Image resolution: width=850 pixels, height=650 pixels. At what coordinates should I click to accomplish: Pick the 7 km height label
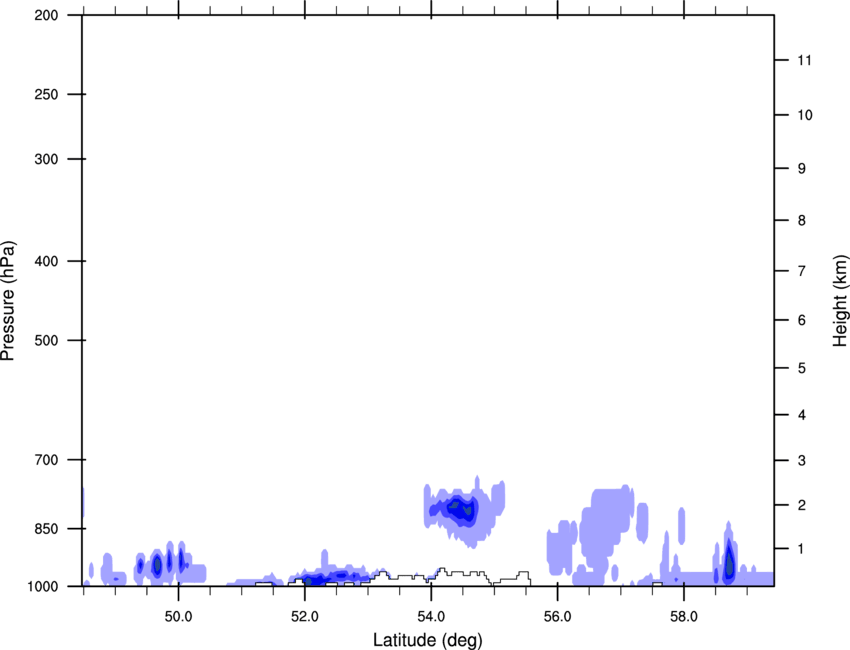click(802, 271)
